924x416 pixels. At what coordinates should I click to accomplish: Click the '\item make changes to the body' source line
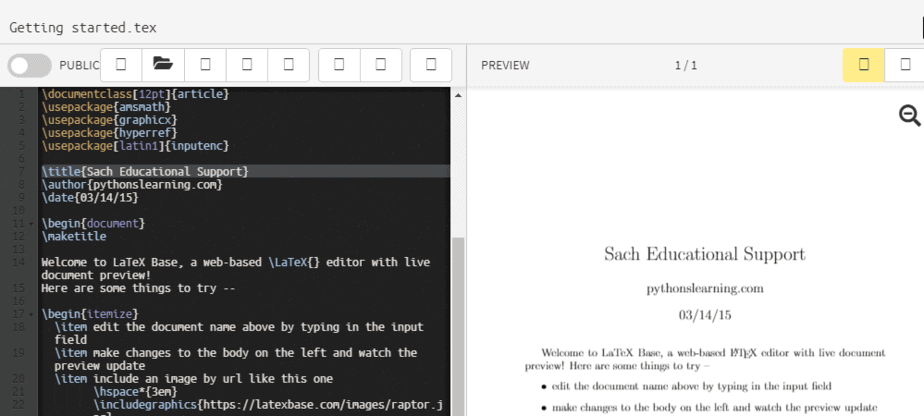coord(236,359)
